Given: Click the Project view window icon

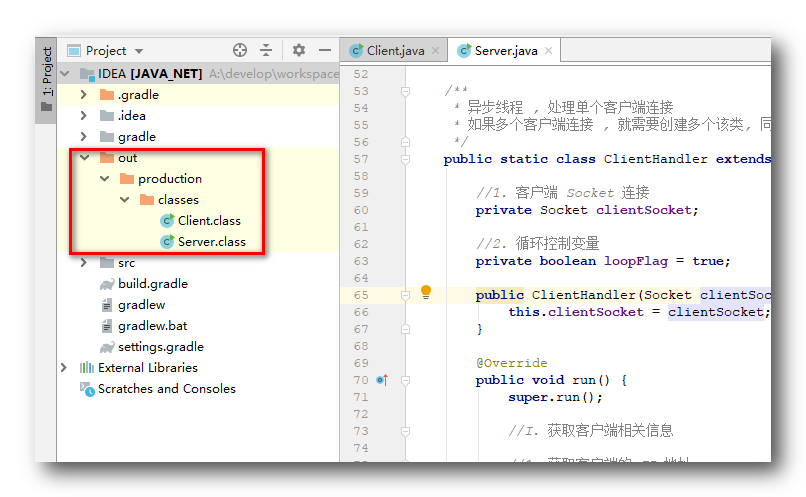Looking at the screenshot, I should click(x=74, y=50).
